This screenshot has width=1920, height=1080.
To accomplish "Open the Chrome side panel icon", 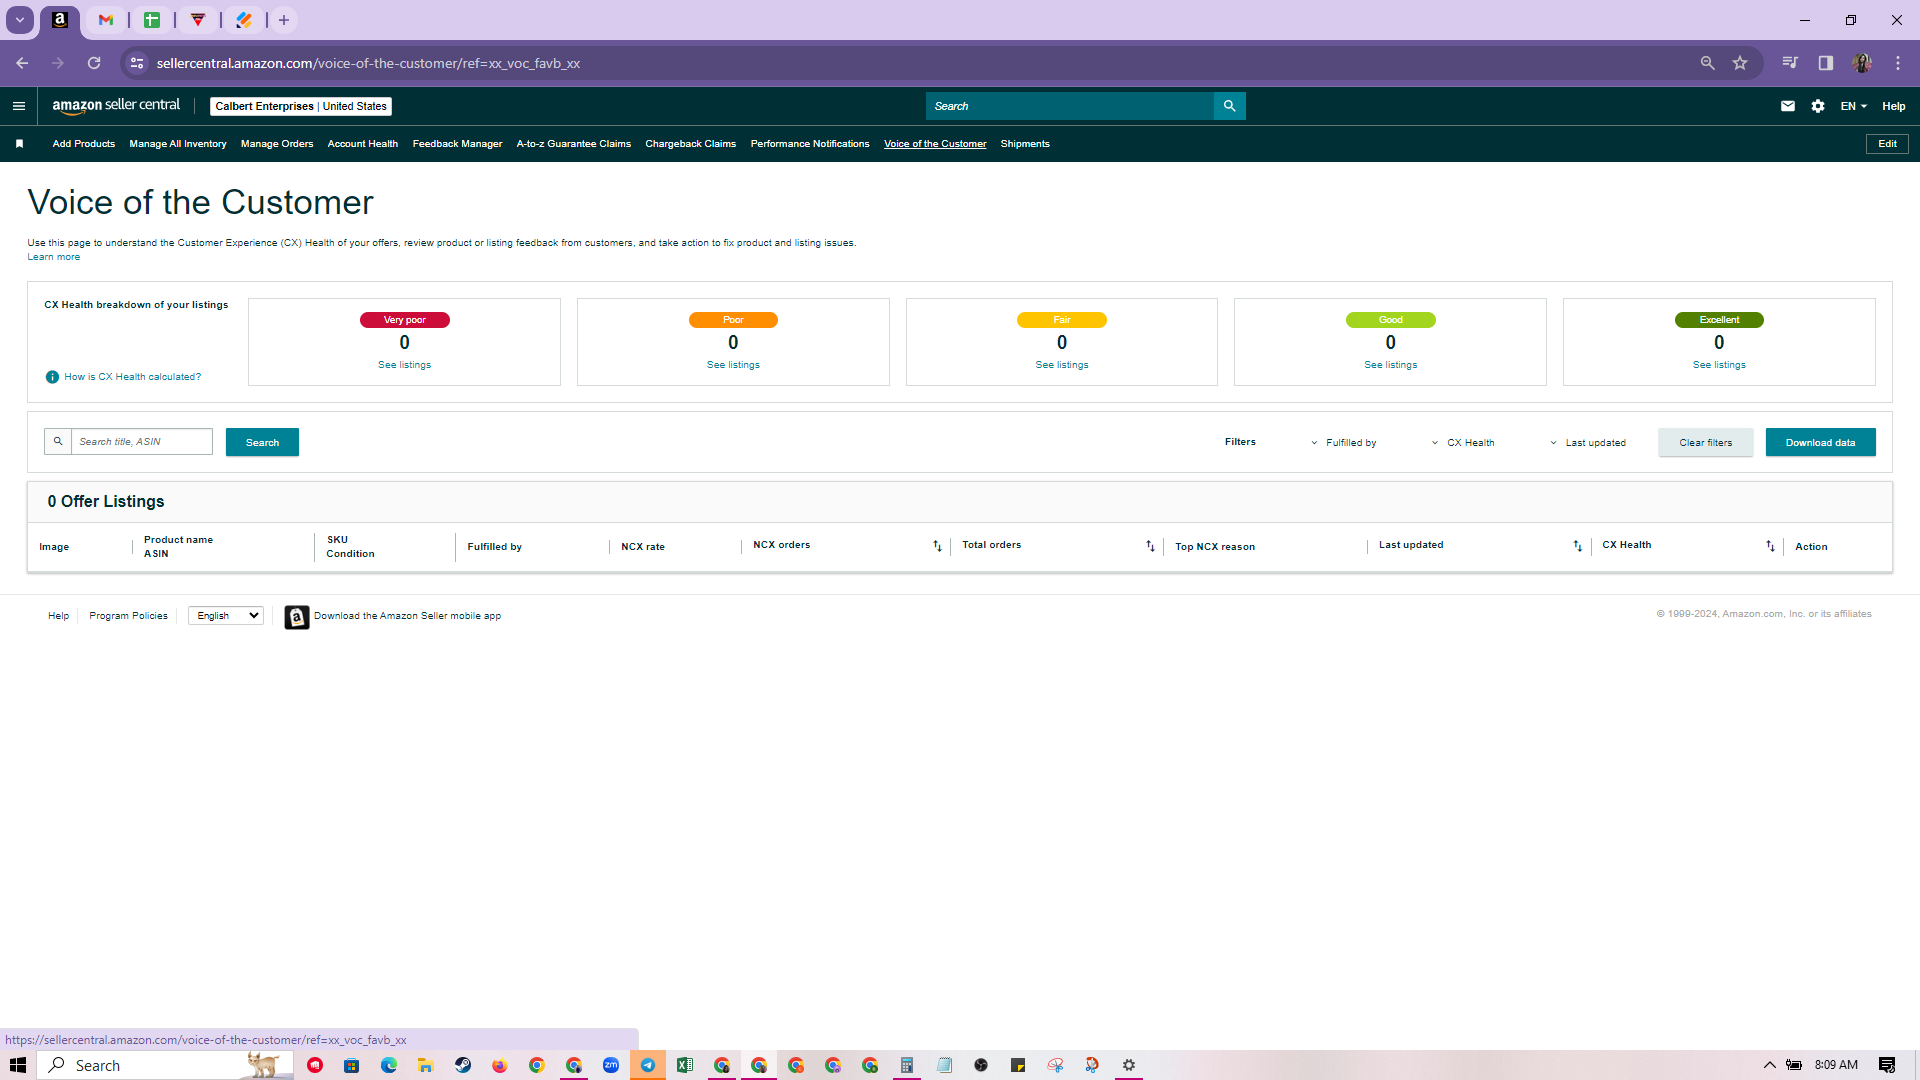I will click(x=1825, y=63).
